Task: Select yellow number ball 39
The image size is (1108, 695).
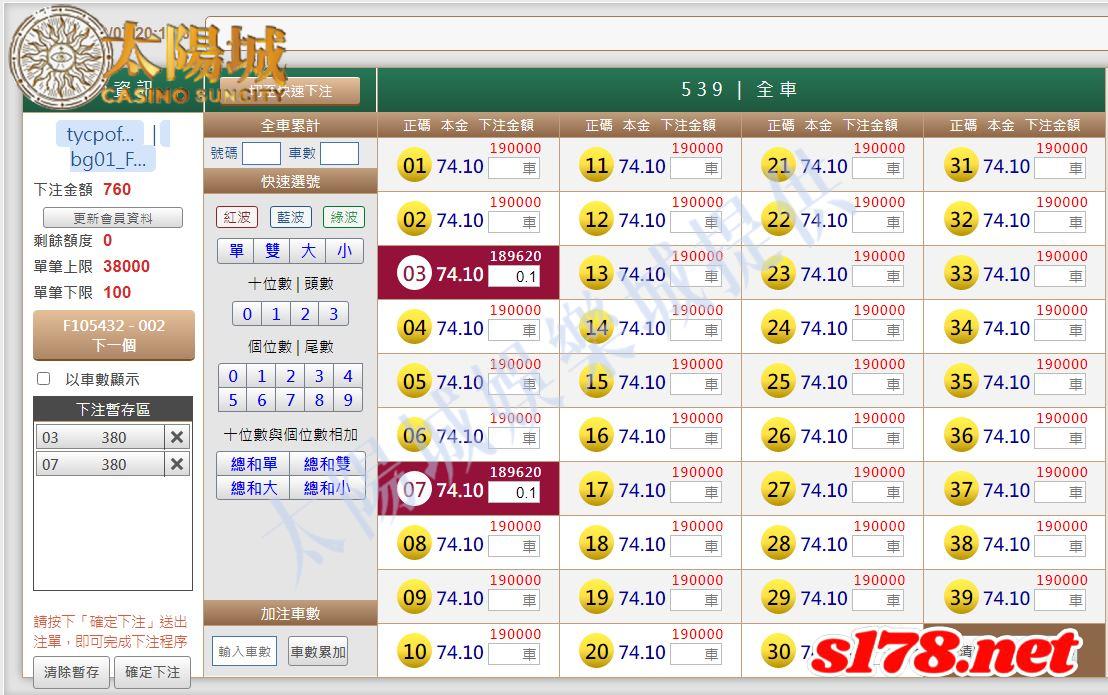Action: tap(961, 598)
